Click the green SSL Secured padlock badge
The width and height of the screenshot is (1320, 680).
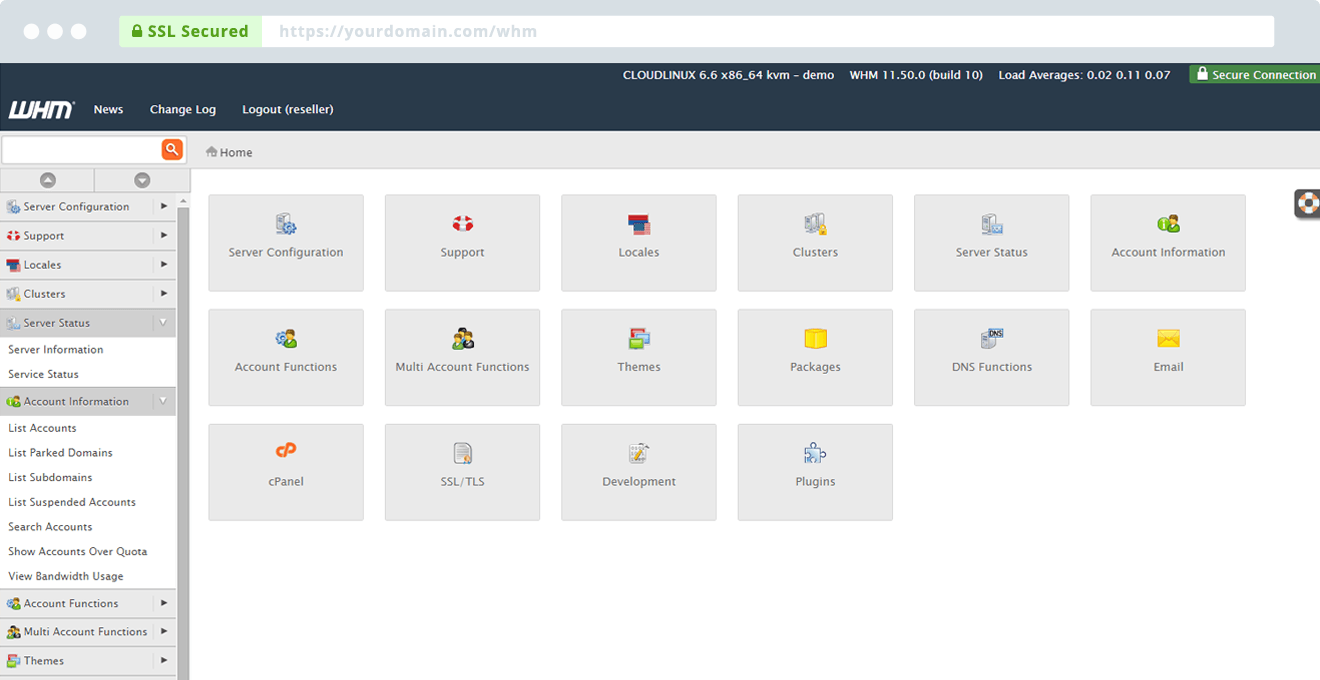190,31
